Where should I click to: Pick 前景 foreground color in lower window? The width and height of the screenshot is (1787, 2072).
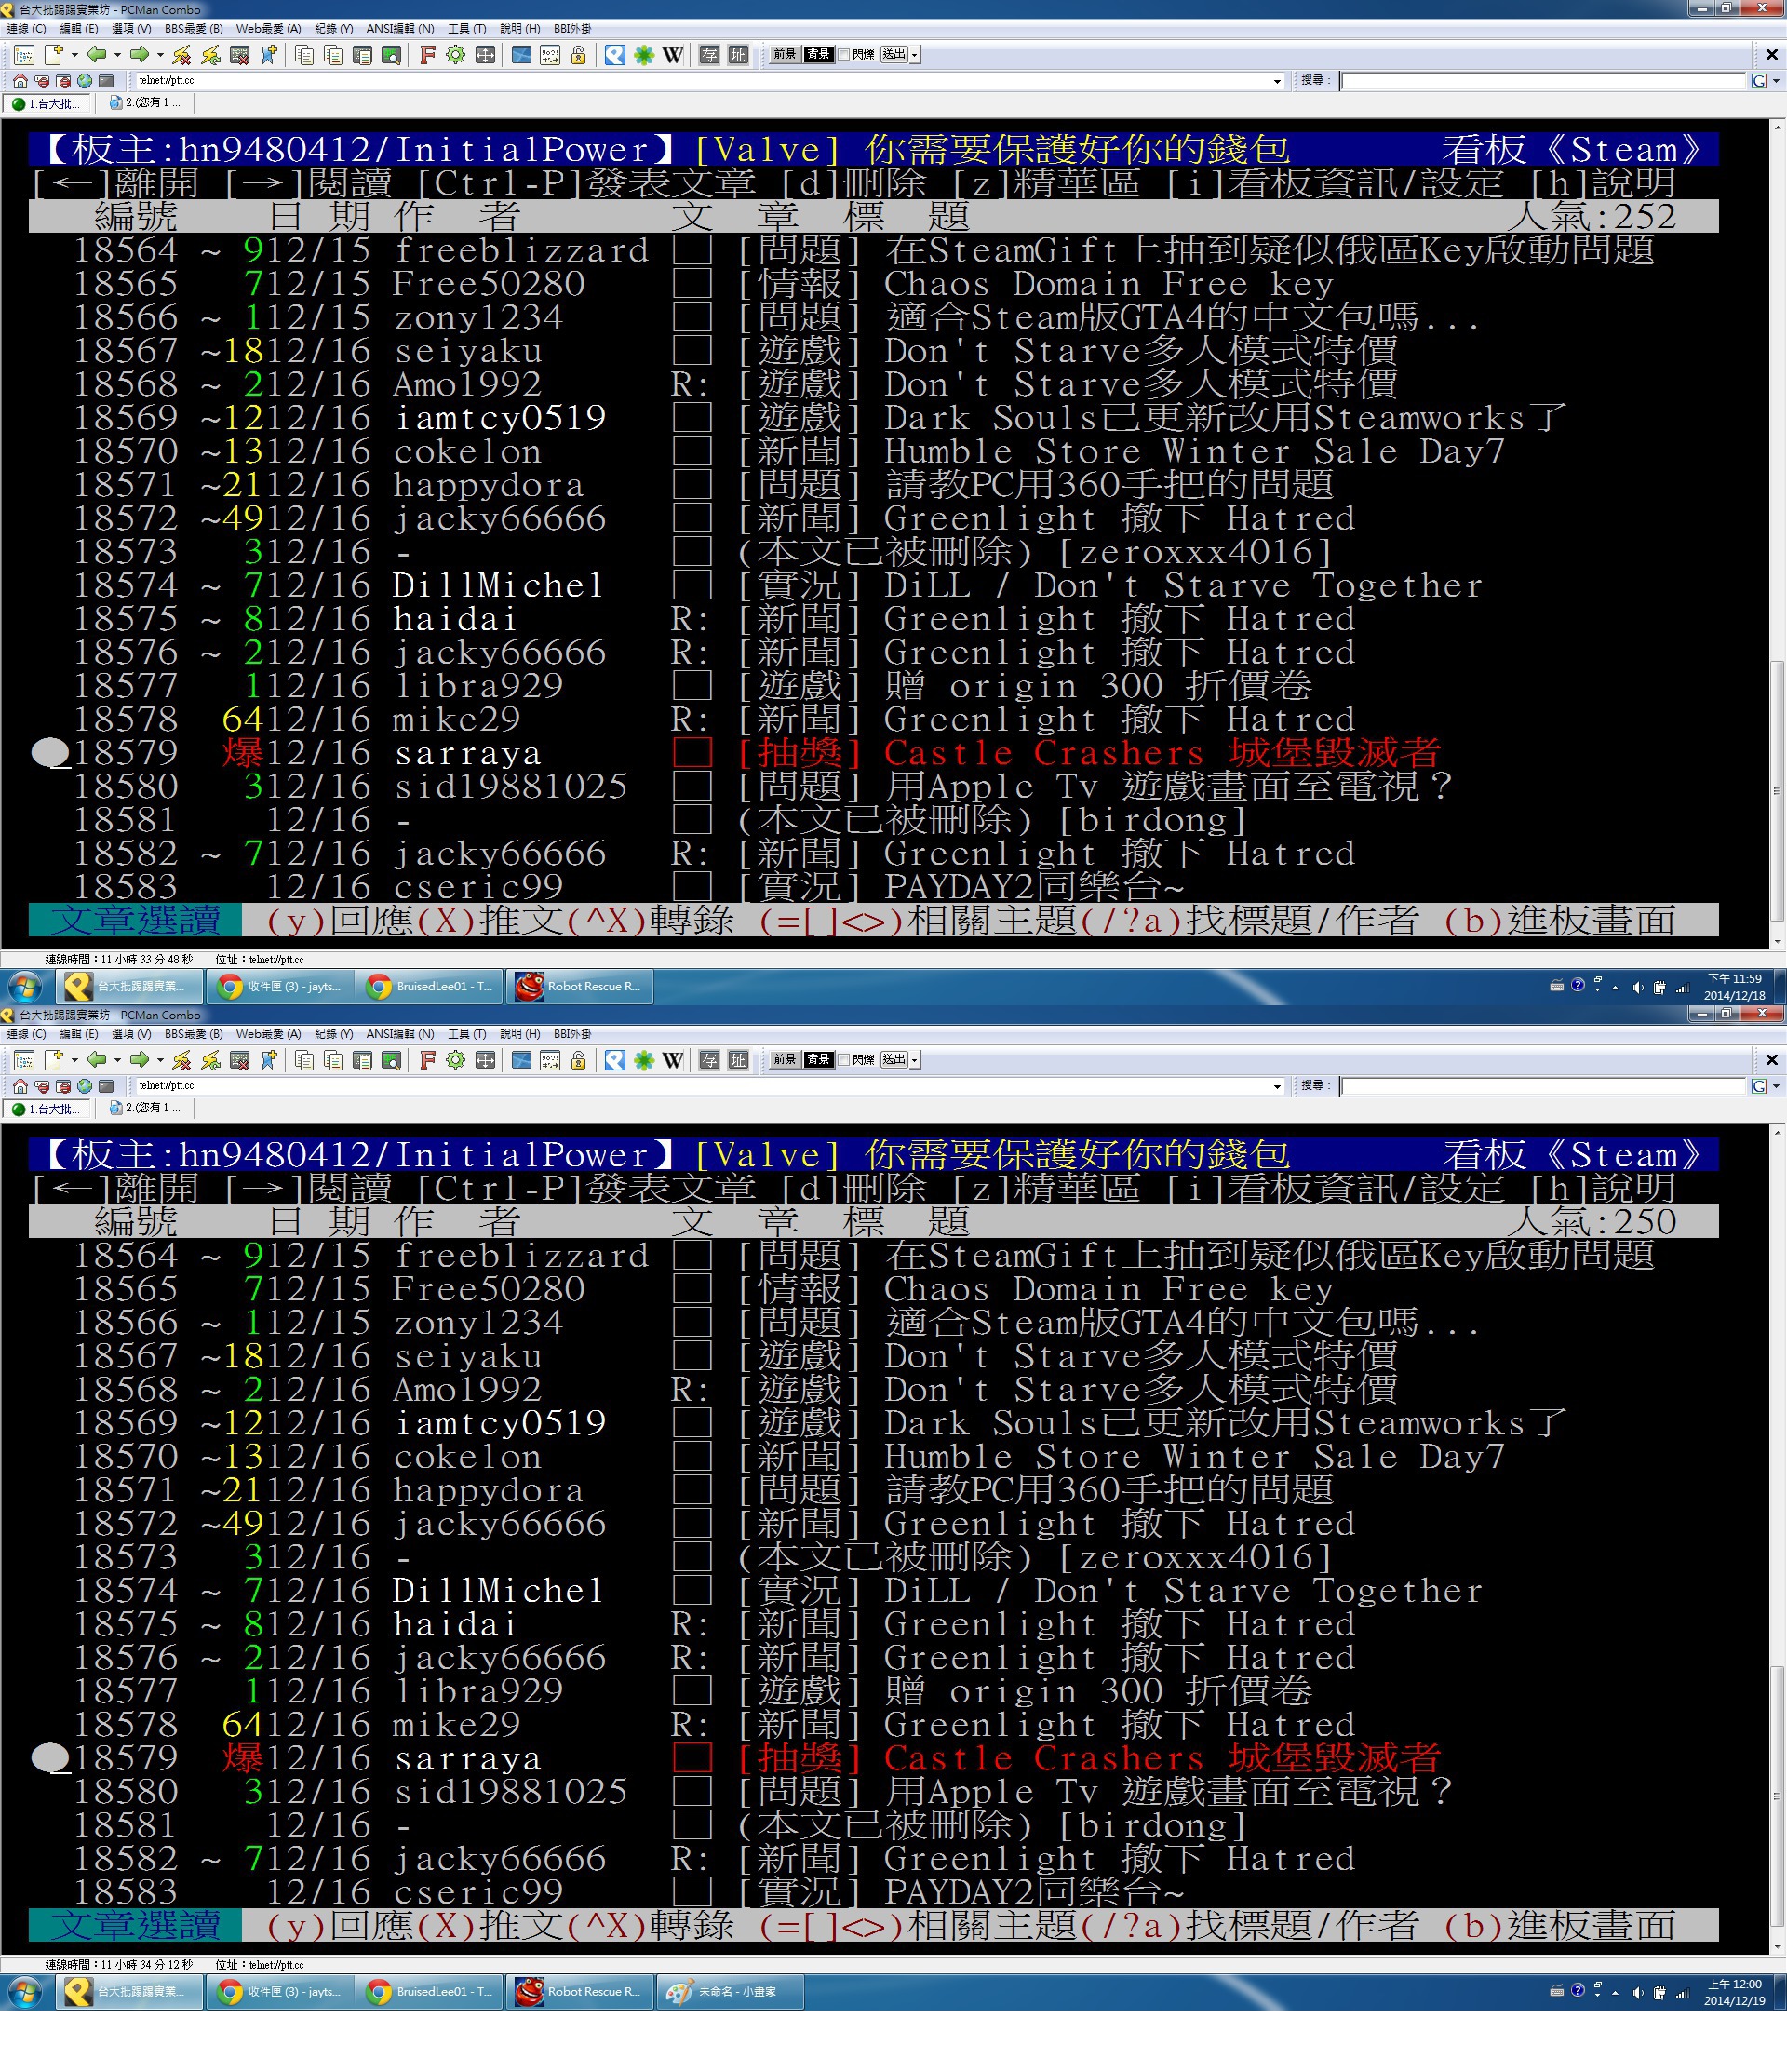point(784,1060)
